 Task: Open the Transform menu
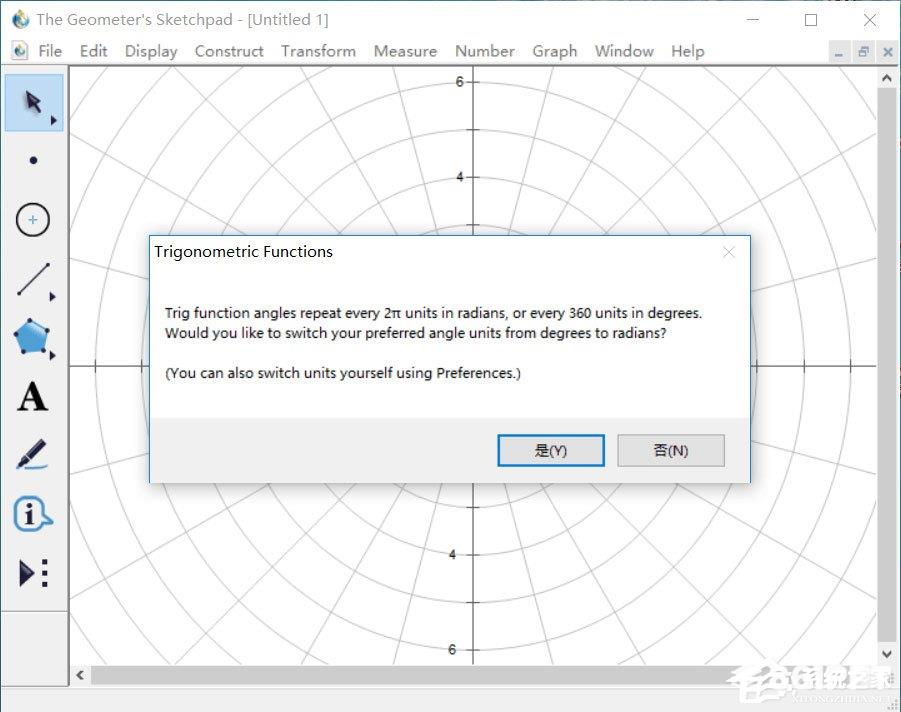[318, 51]
